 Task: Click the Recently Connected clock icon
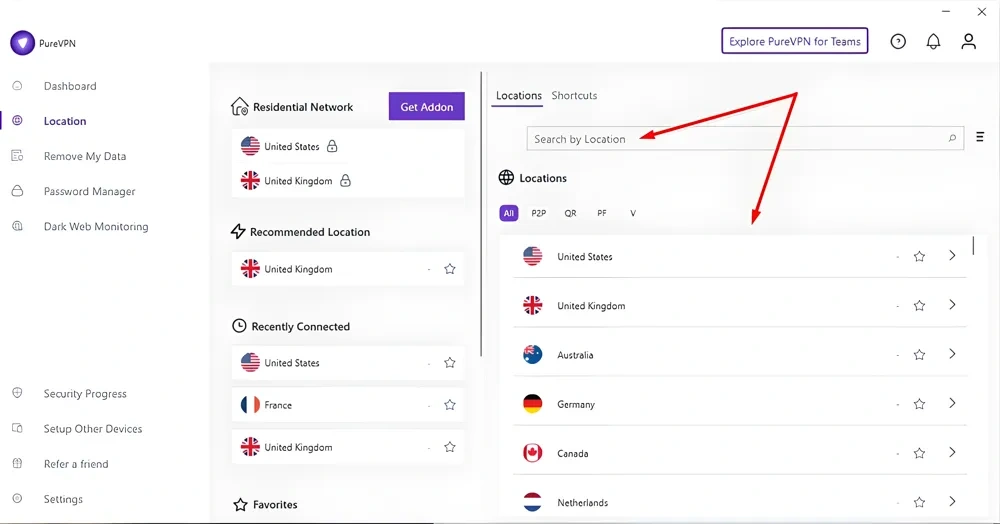click(x=239, y=326)
